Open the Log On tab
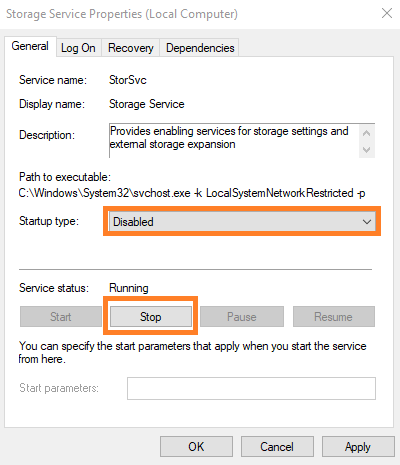The width and height of the screenshot is (400, 465). [78, 48]
